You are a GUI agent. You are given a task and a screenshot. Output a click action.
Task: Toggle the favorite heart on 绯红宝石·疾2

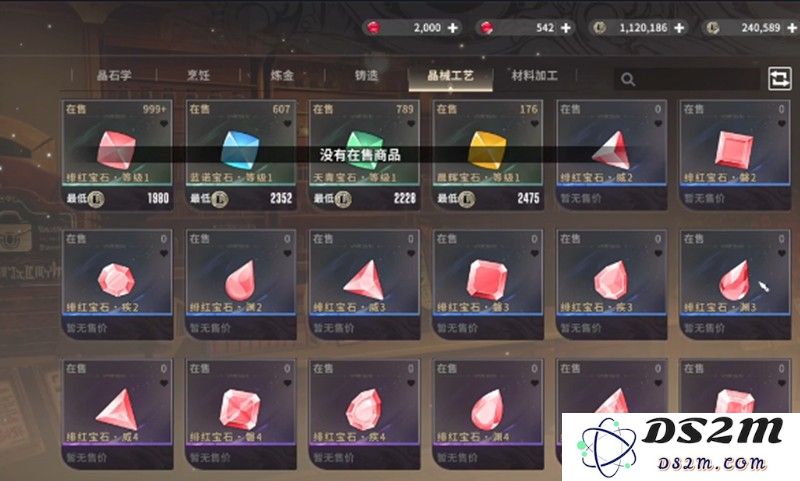click(x=164, y=253)
